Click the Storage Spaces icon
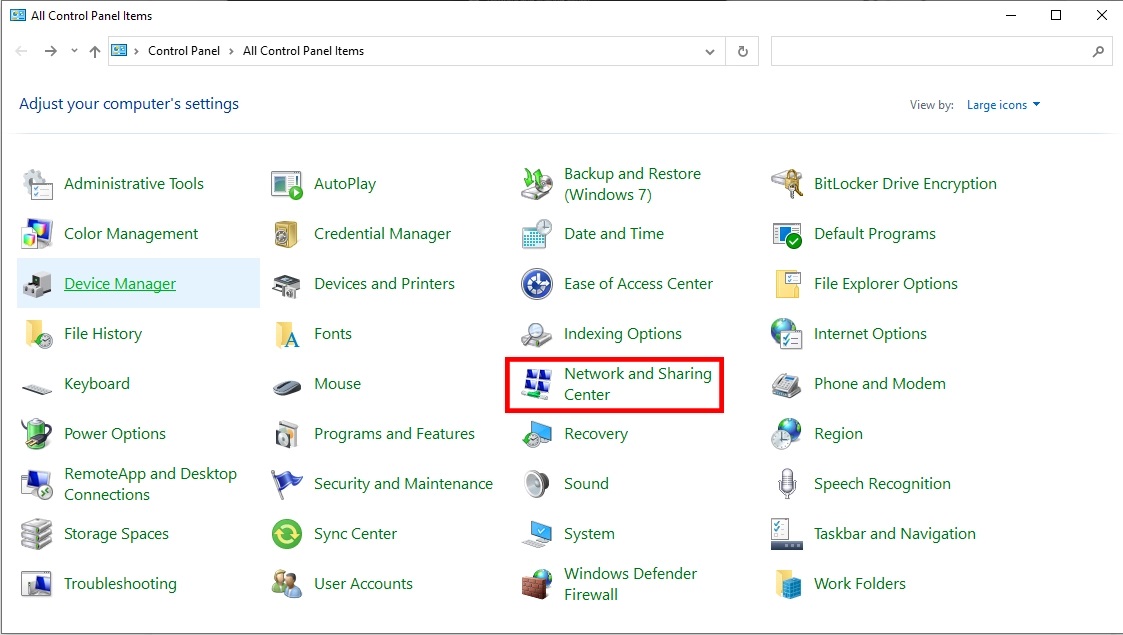1123x635 pixels. (37, 534)
